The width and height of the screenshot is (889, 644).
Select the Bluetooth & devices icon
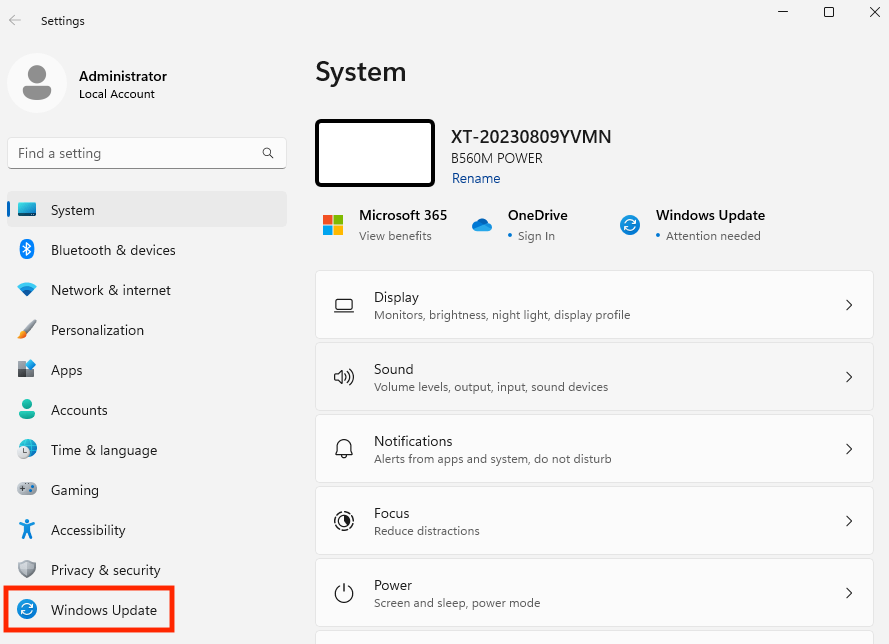coord(25,250)
